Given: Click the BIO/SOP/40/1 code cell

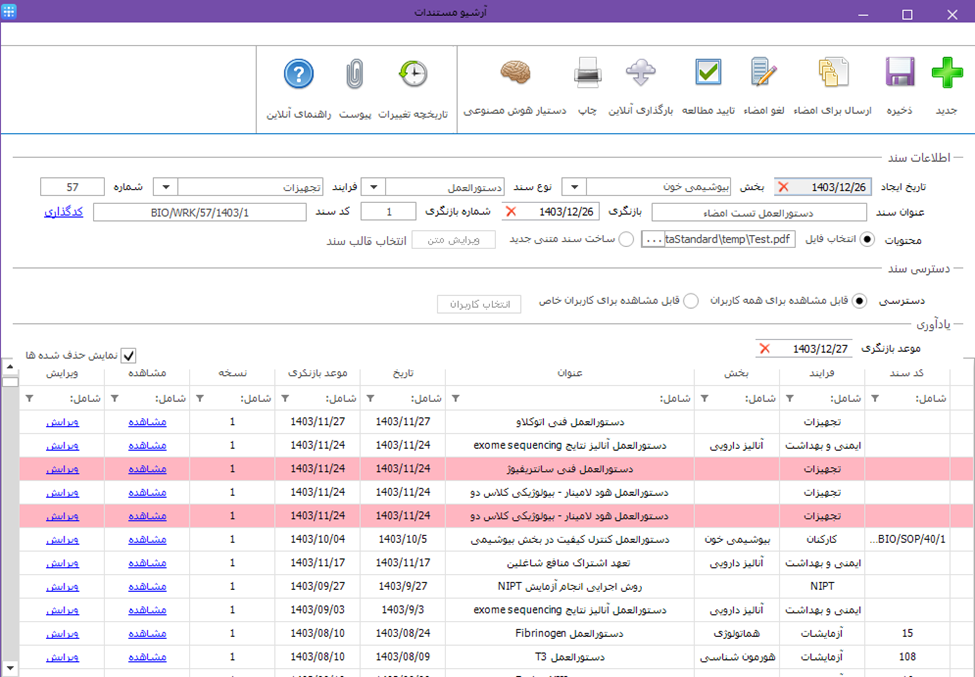Looking at the screenshot, I should (x=907, y=540).
